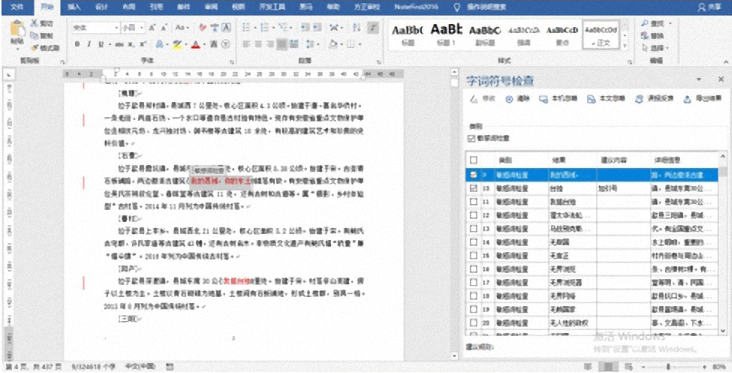Tick the select-all checkbox in the results header
Screen dimensions: 732x373
(x=473, y=160)
